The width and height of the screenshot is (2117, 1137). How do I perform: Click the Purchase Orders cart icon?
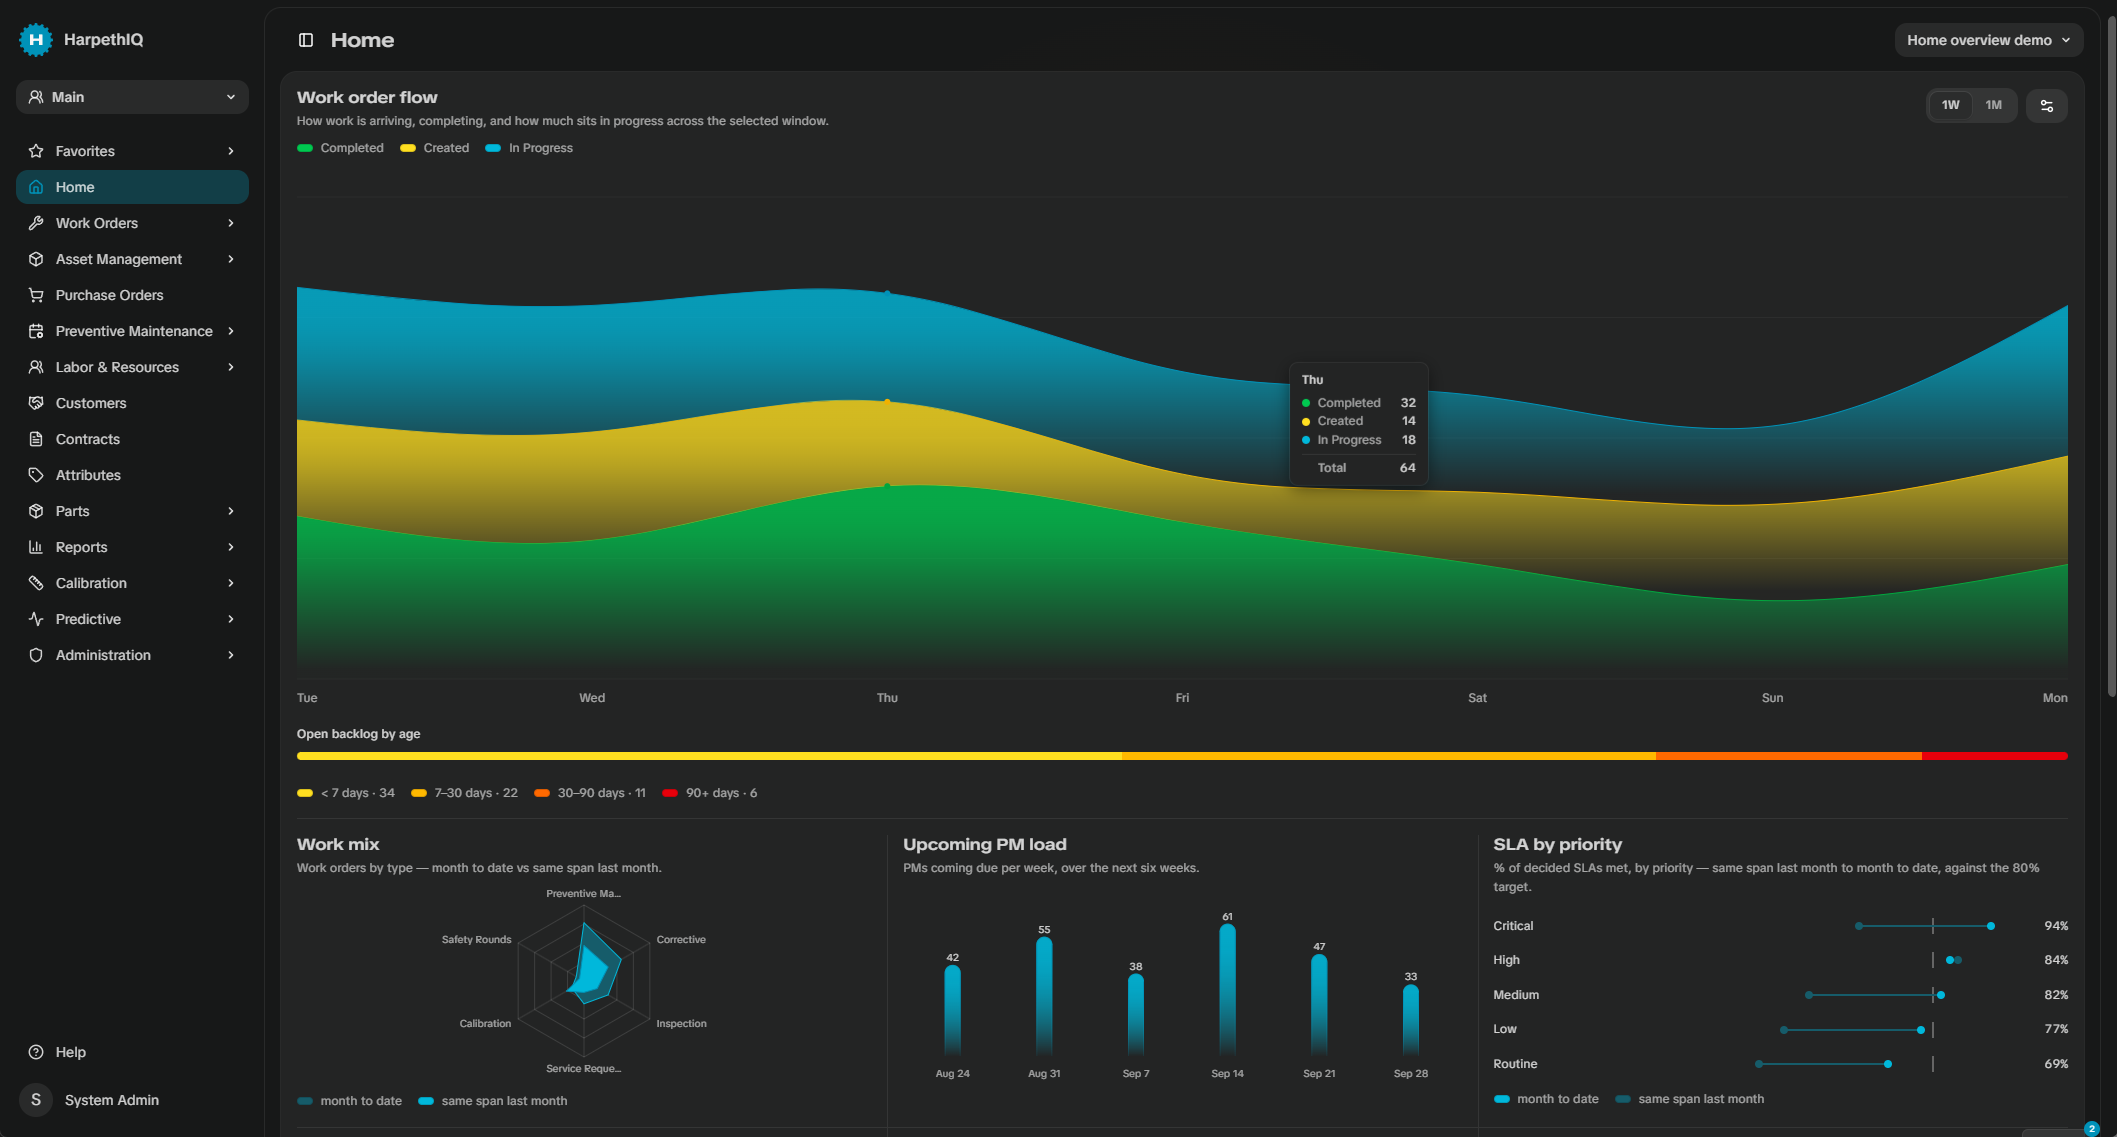[36, 295]
